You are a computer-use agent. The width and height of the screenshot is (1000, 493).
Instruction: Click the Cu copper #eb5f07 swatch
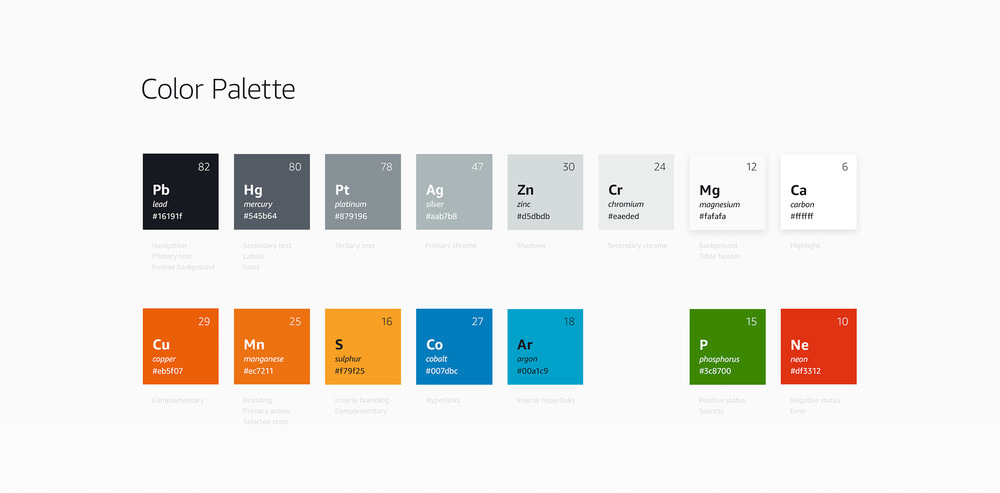click(x=180, y=346)
